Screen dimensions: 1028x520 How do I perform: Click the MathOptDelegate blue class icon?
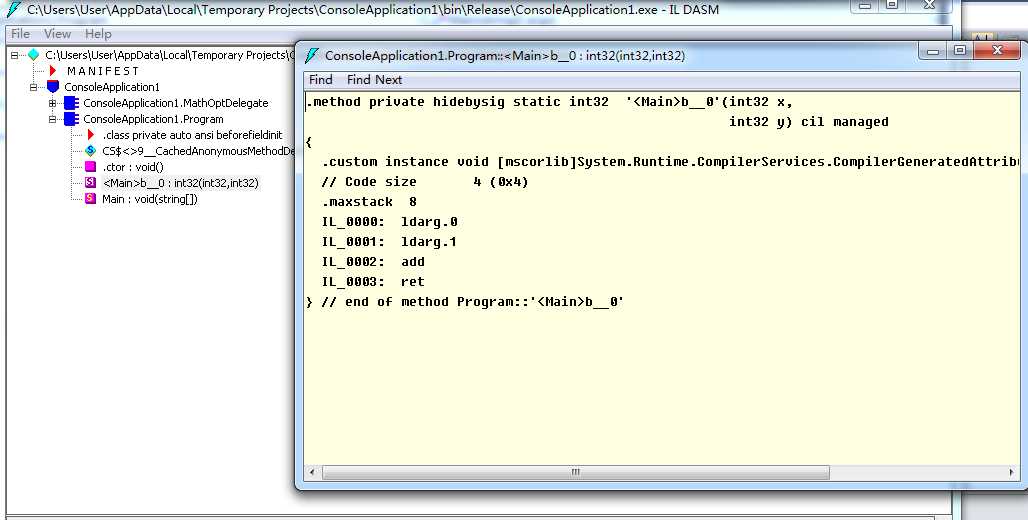[x=71, y=103]
